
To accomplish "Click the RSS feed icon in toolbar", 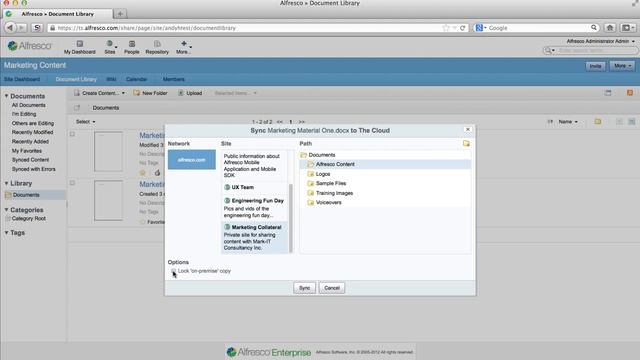I will (x=630, y=93).
